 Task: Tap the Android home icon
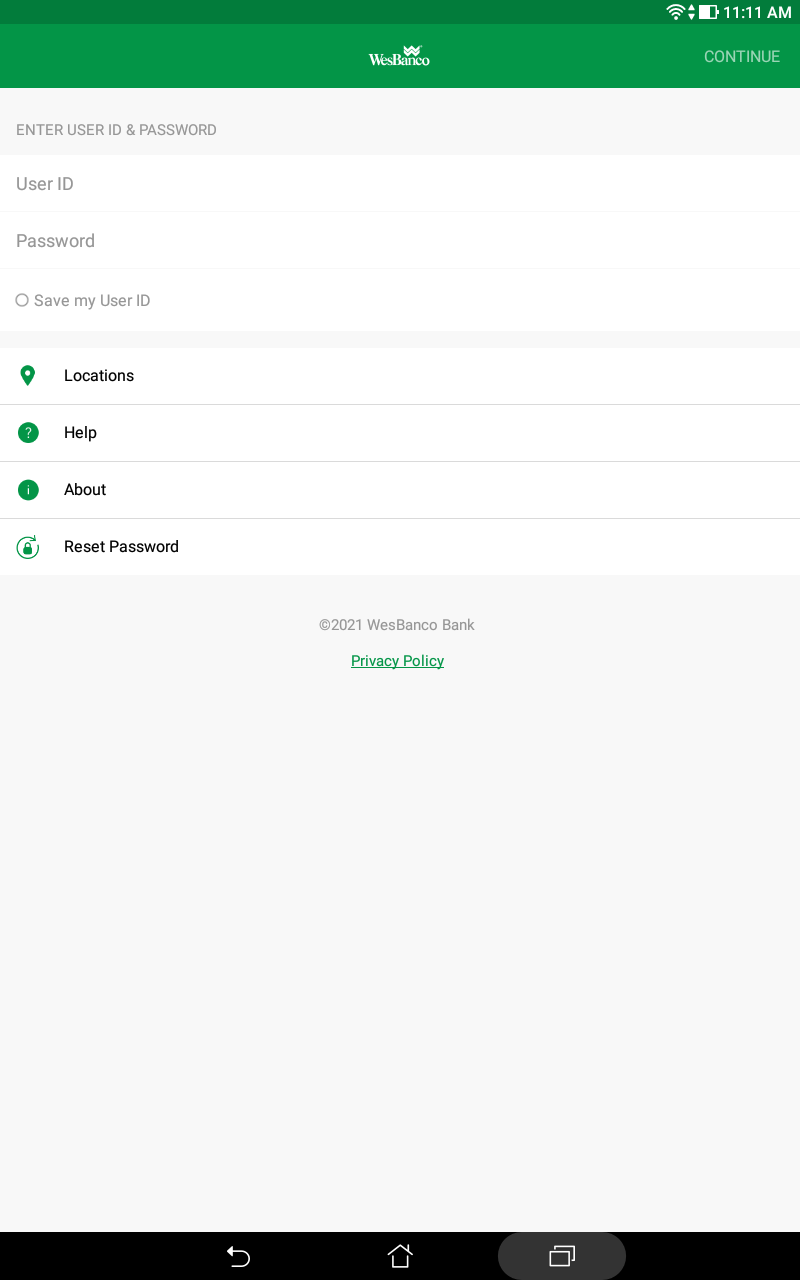[x=400, y=1256]
